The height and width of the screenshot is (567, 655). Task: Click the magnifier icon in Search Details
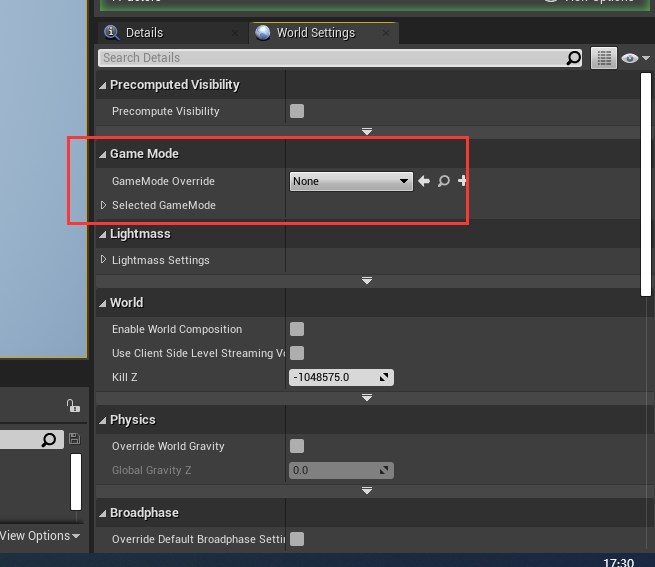coord(573,58)
